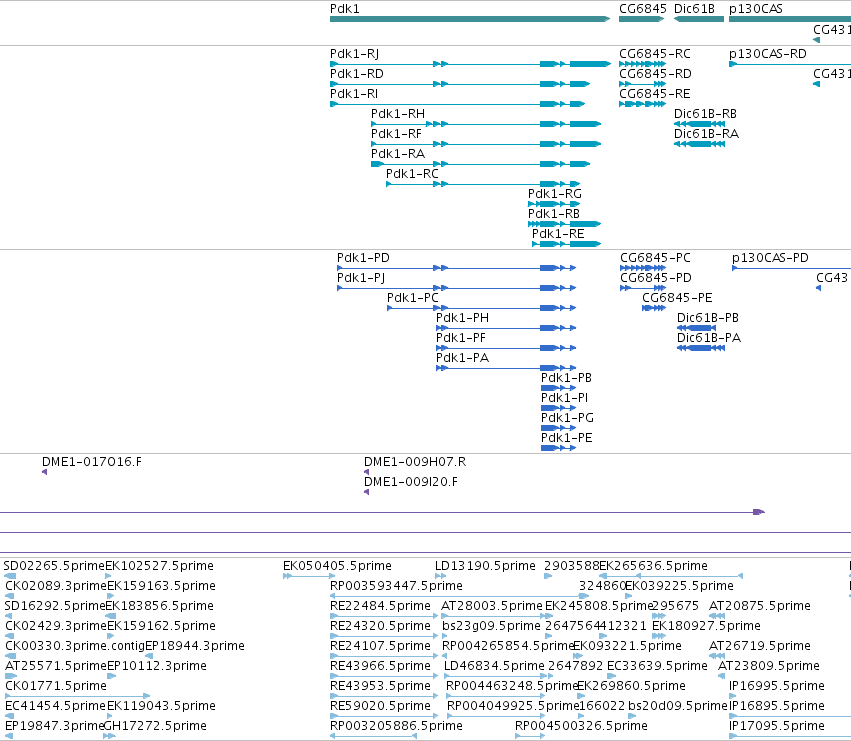Click EST RE24320.5prime
This screenshot has width=851, height=741.
coord(380,626)
